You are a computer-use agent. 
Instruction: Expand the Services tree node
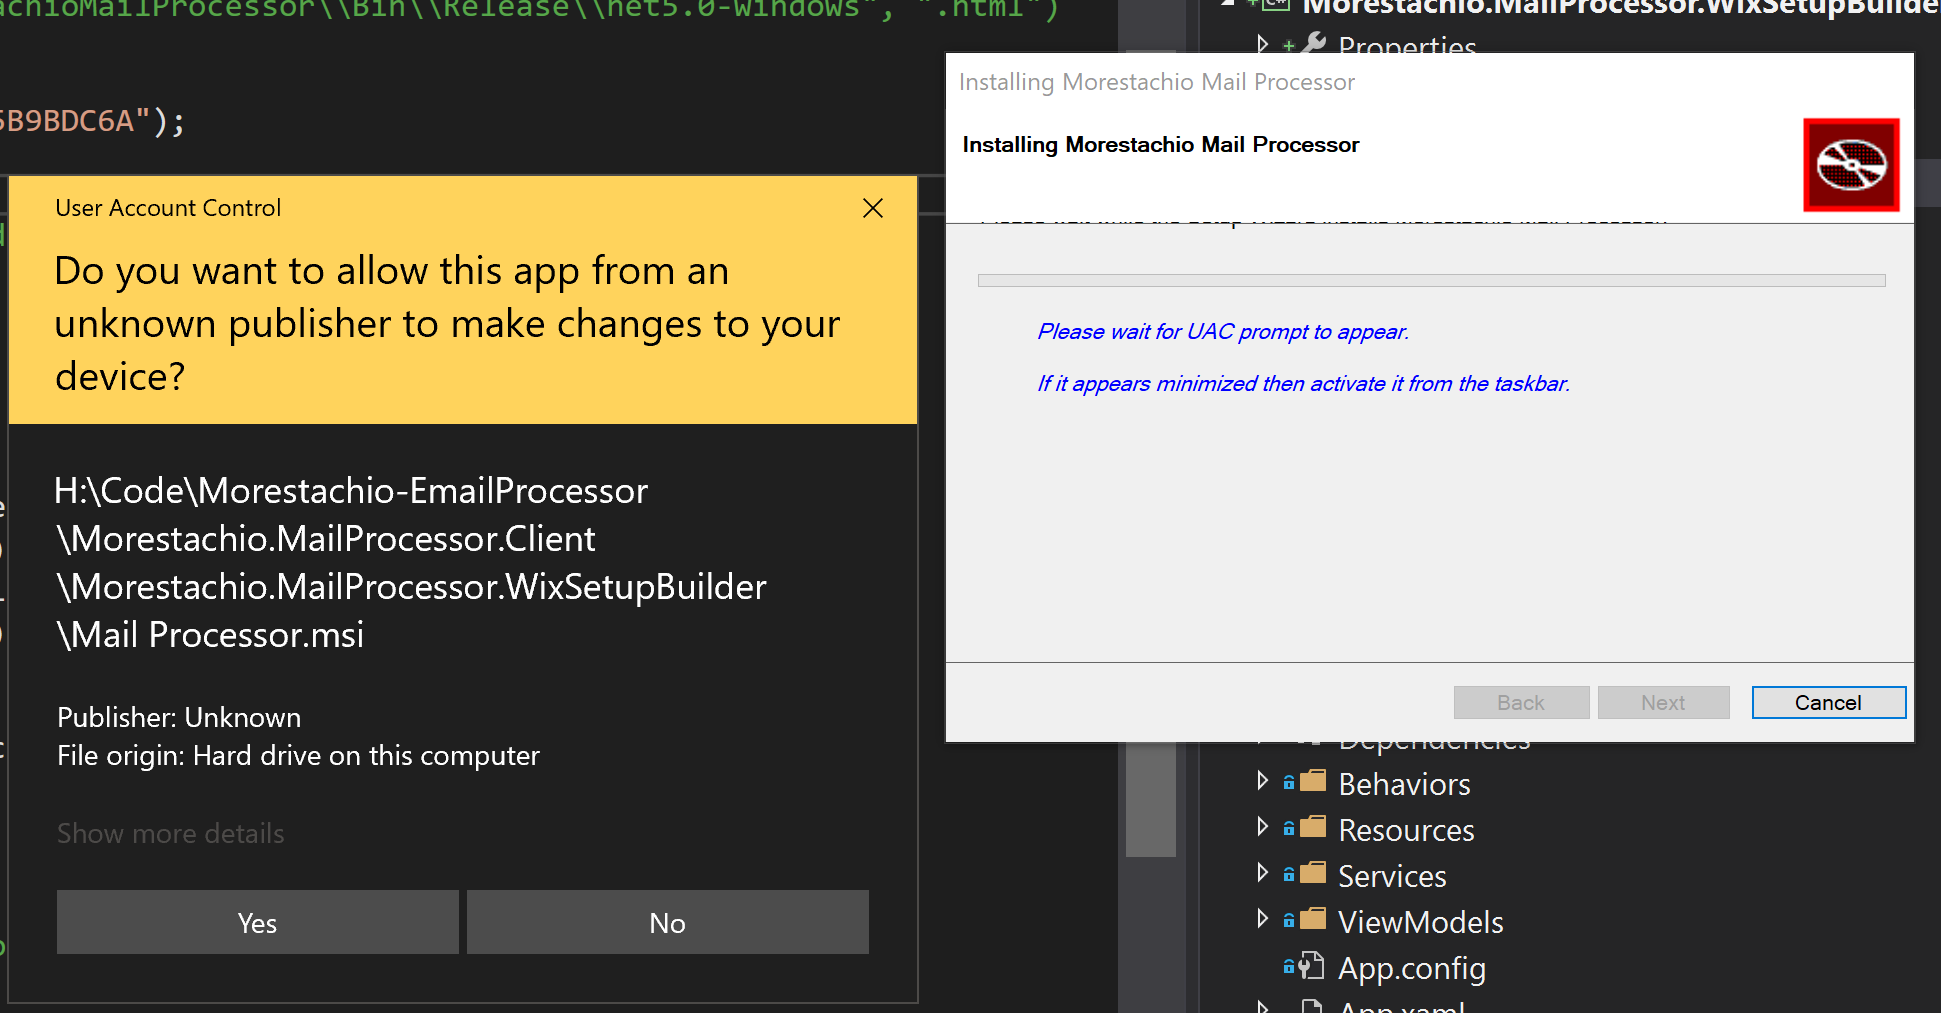(1262, 872)
